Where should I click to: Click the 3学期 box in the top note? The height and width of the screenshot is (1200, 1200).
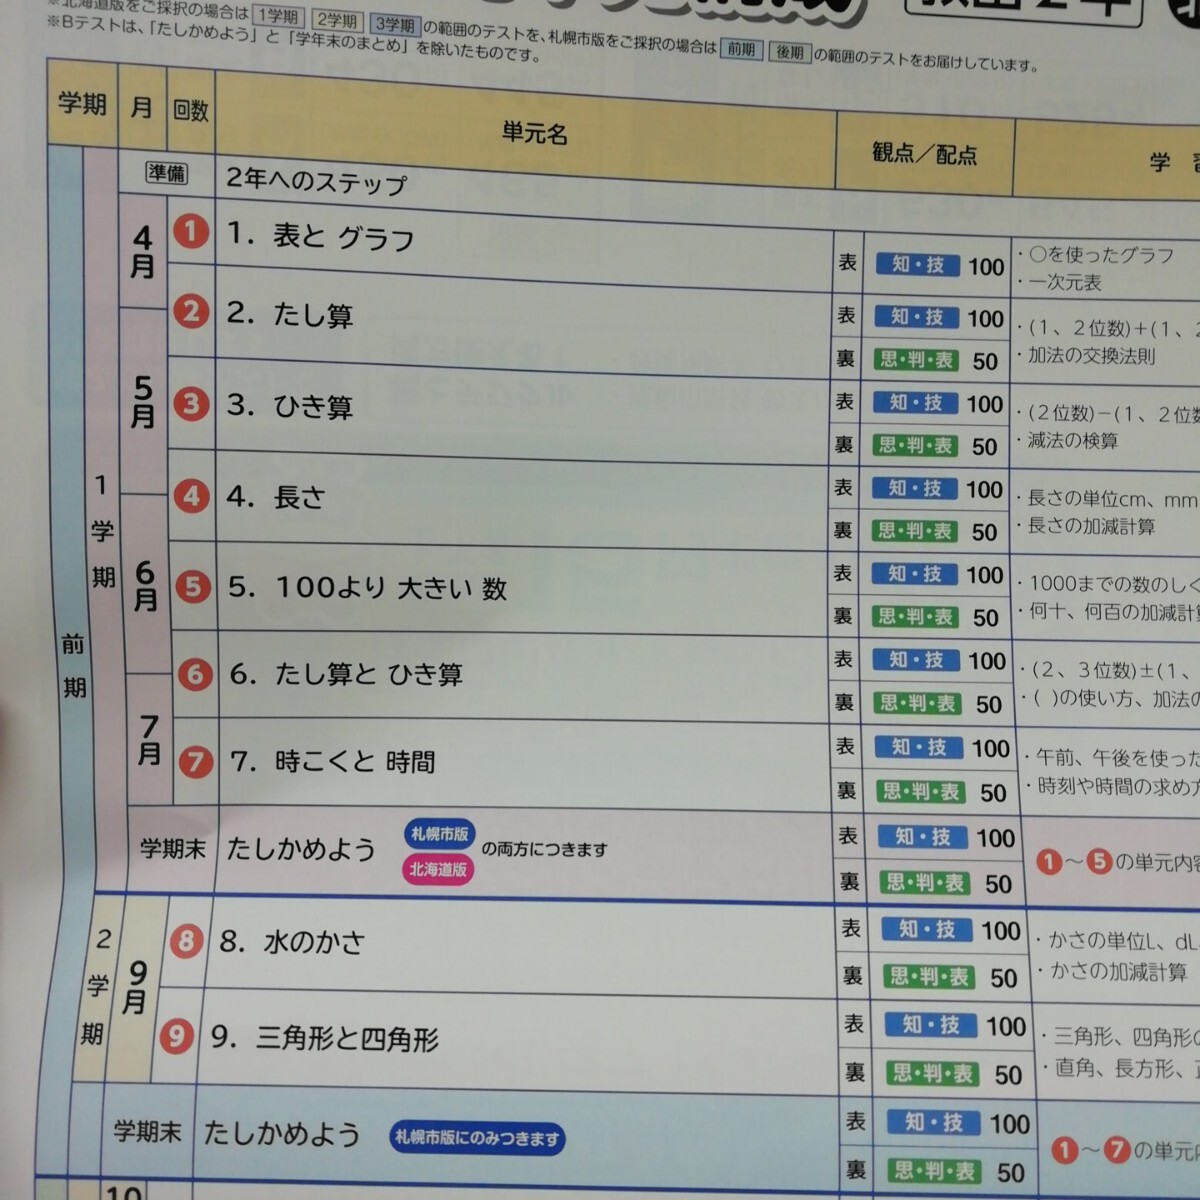click(395, 25)
